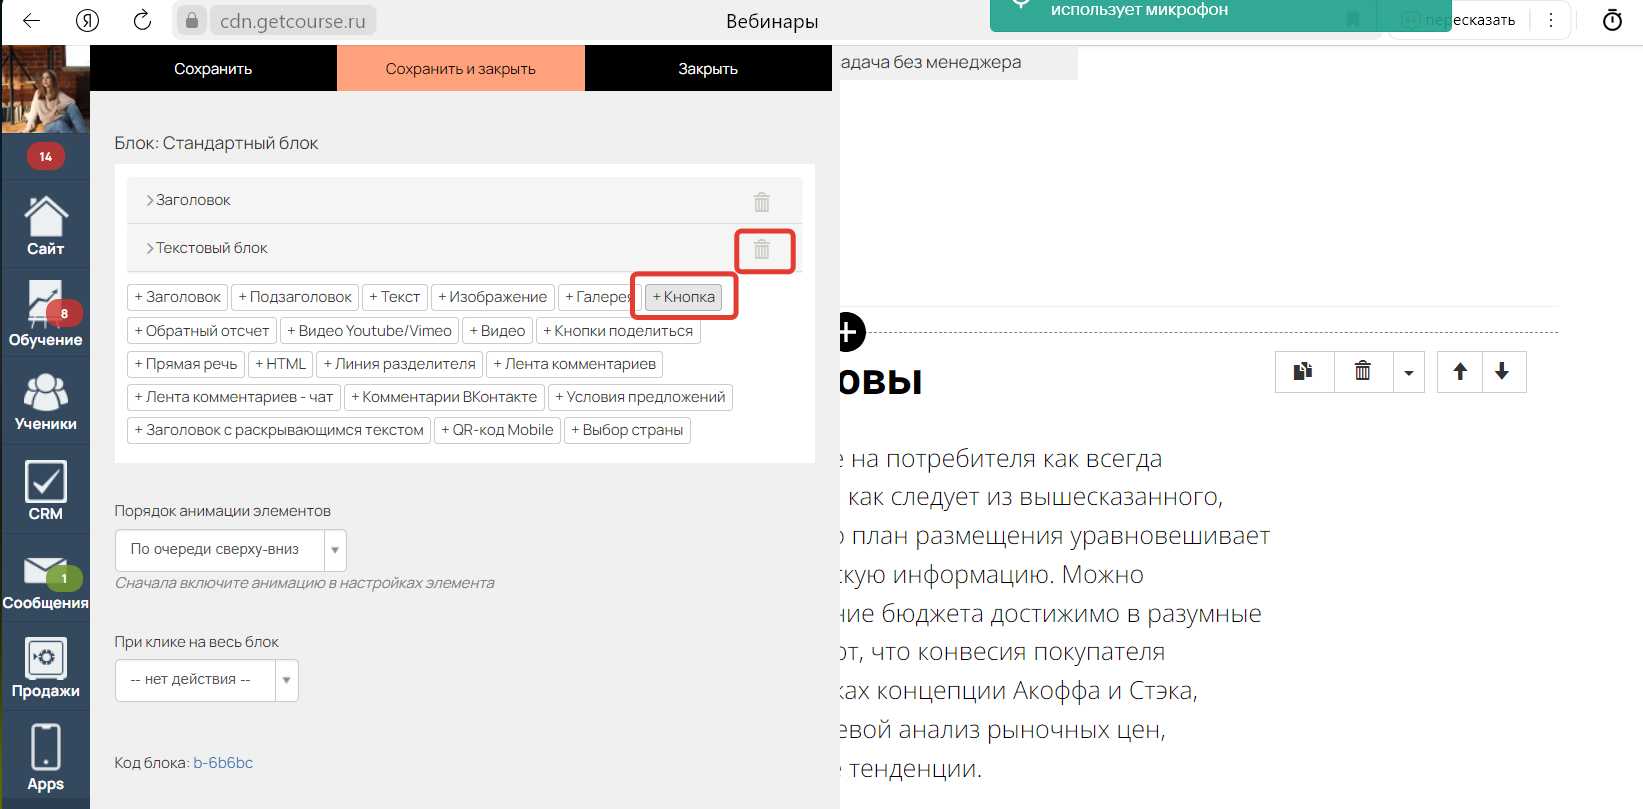The width and height of the screenshot is (1643, 809).
Task: Go to Ученики in sidebar
Action: point(45,402)
